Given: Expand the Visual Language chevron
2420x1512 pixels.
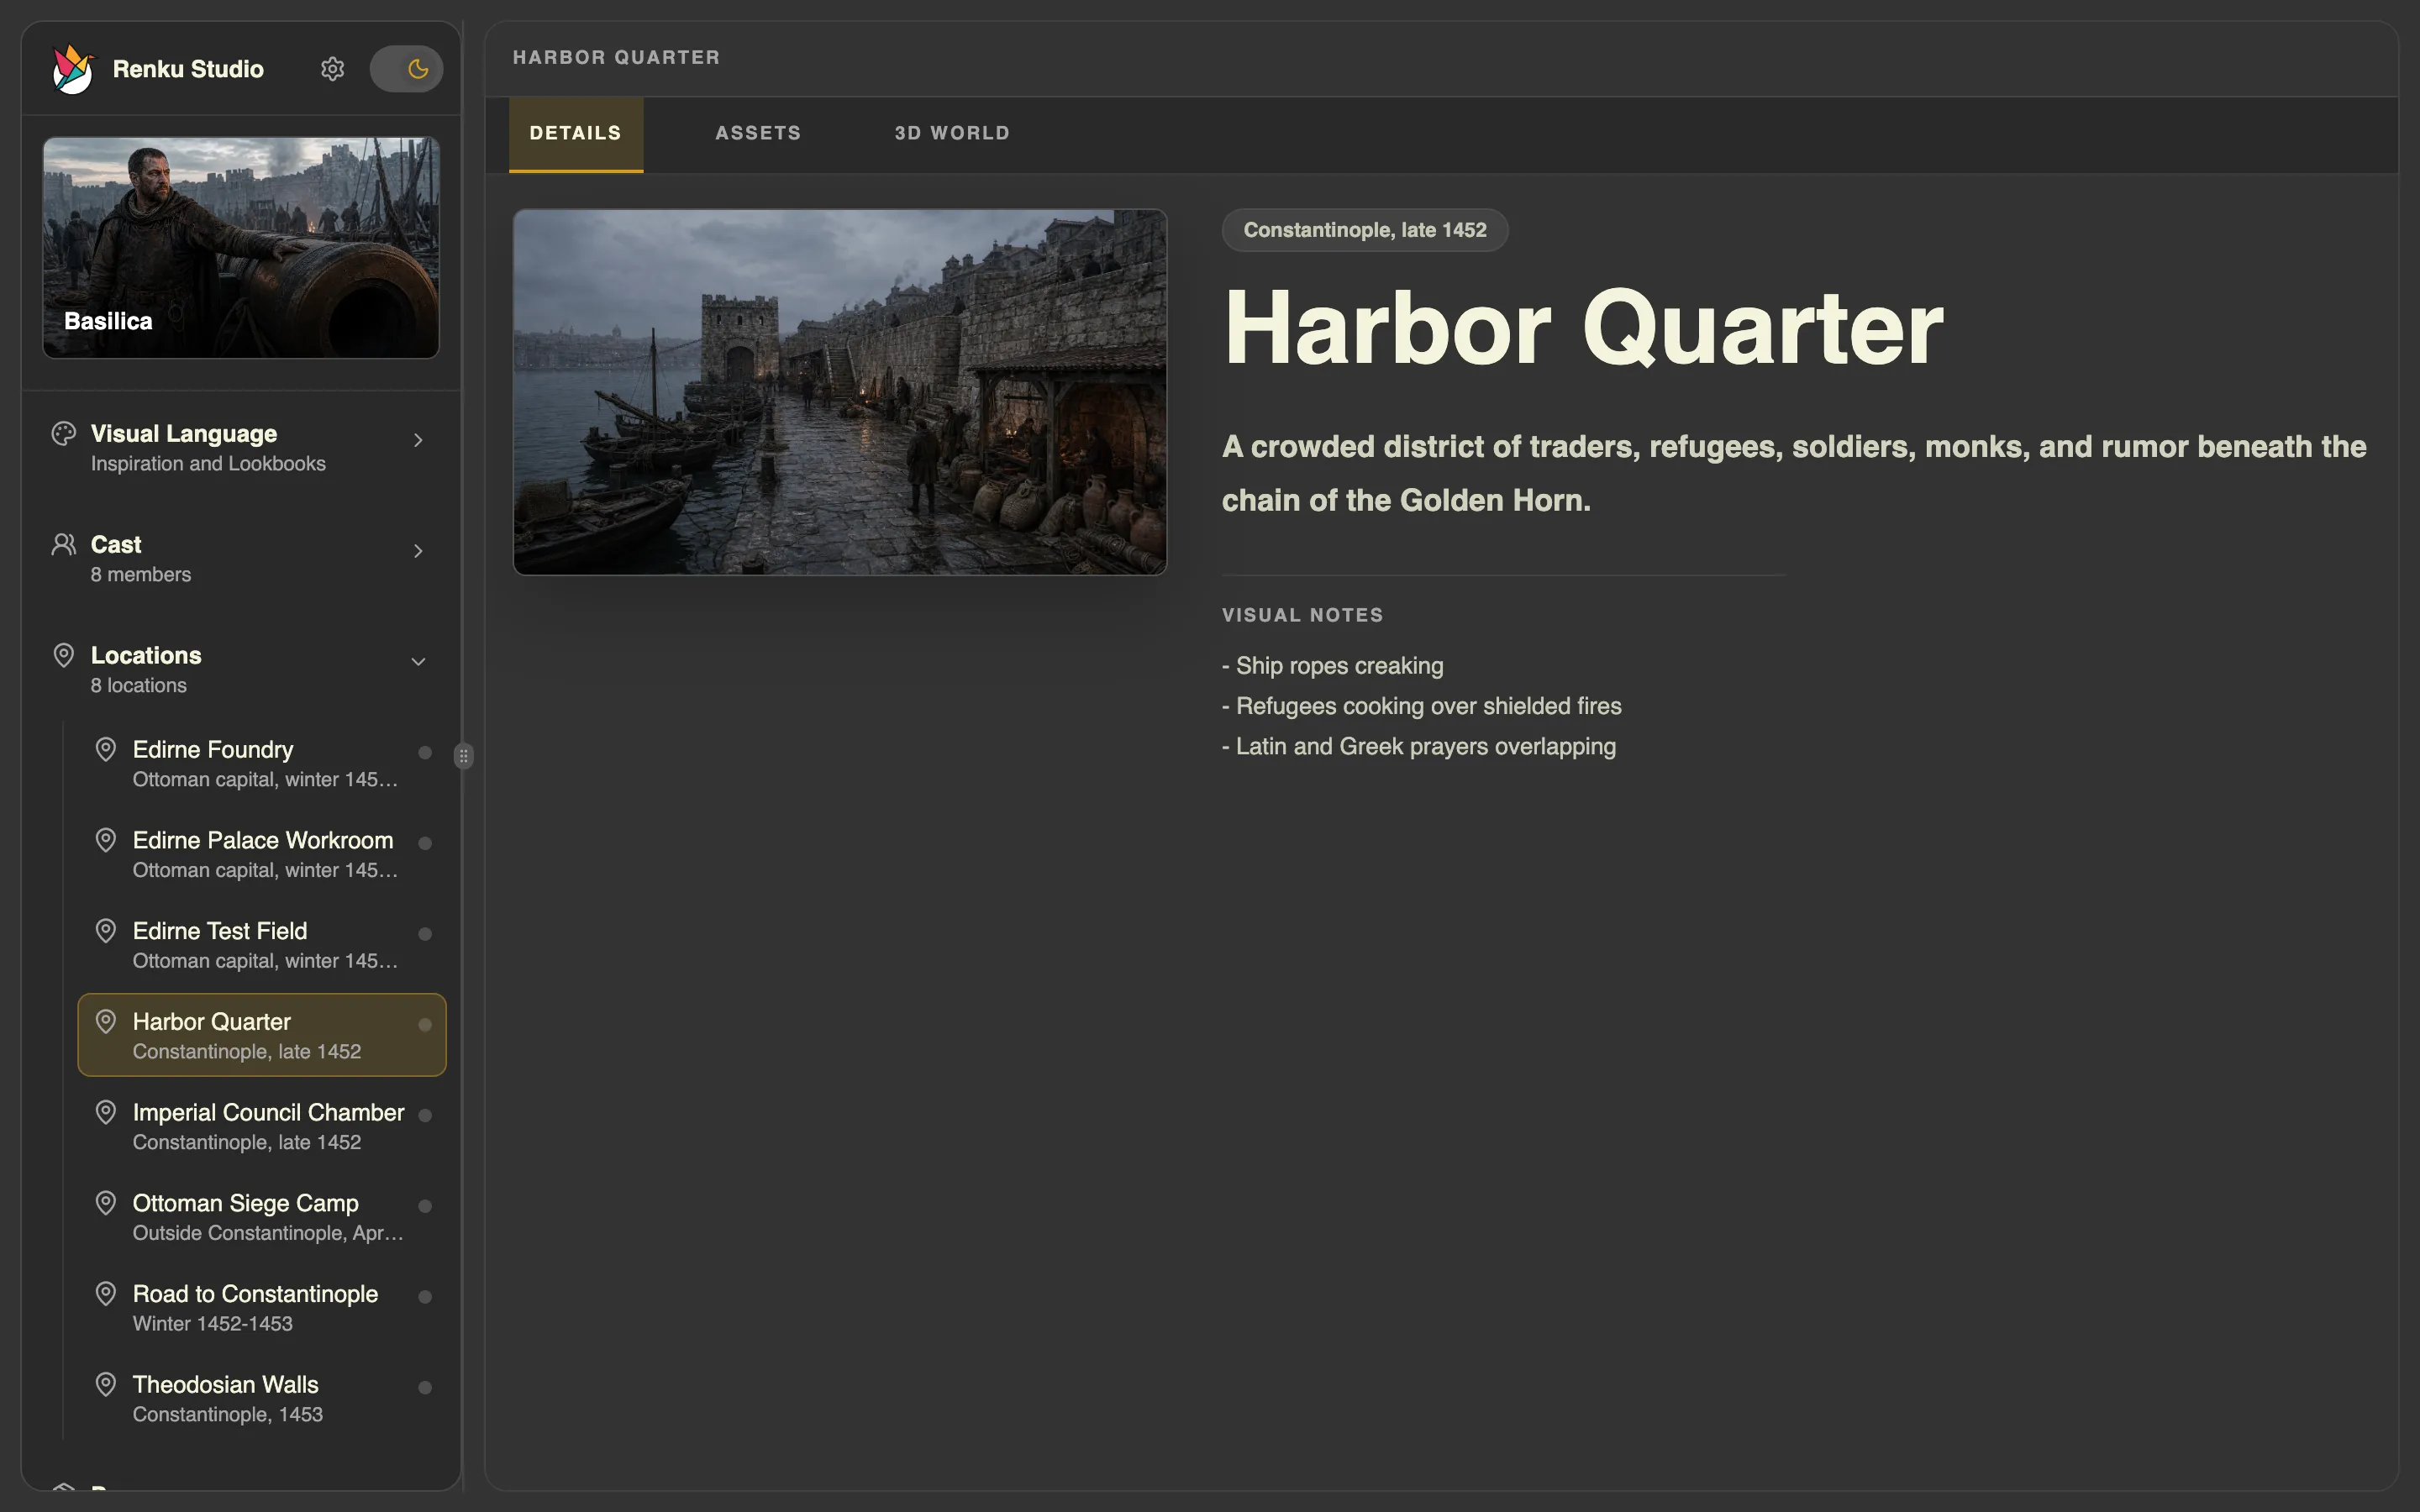Looking at the screenshot, I should click(x=418, y=440).
